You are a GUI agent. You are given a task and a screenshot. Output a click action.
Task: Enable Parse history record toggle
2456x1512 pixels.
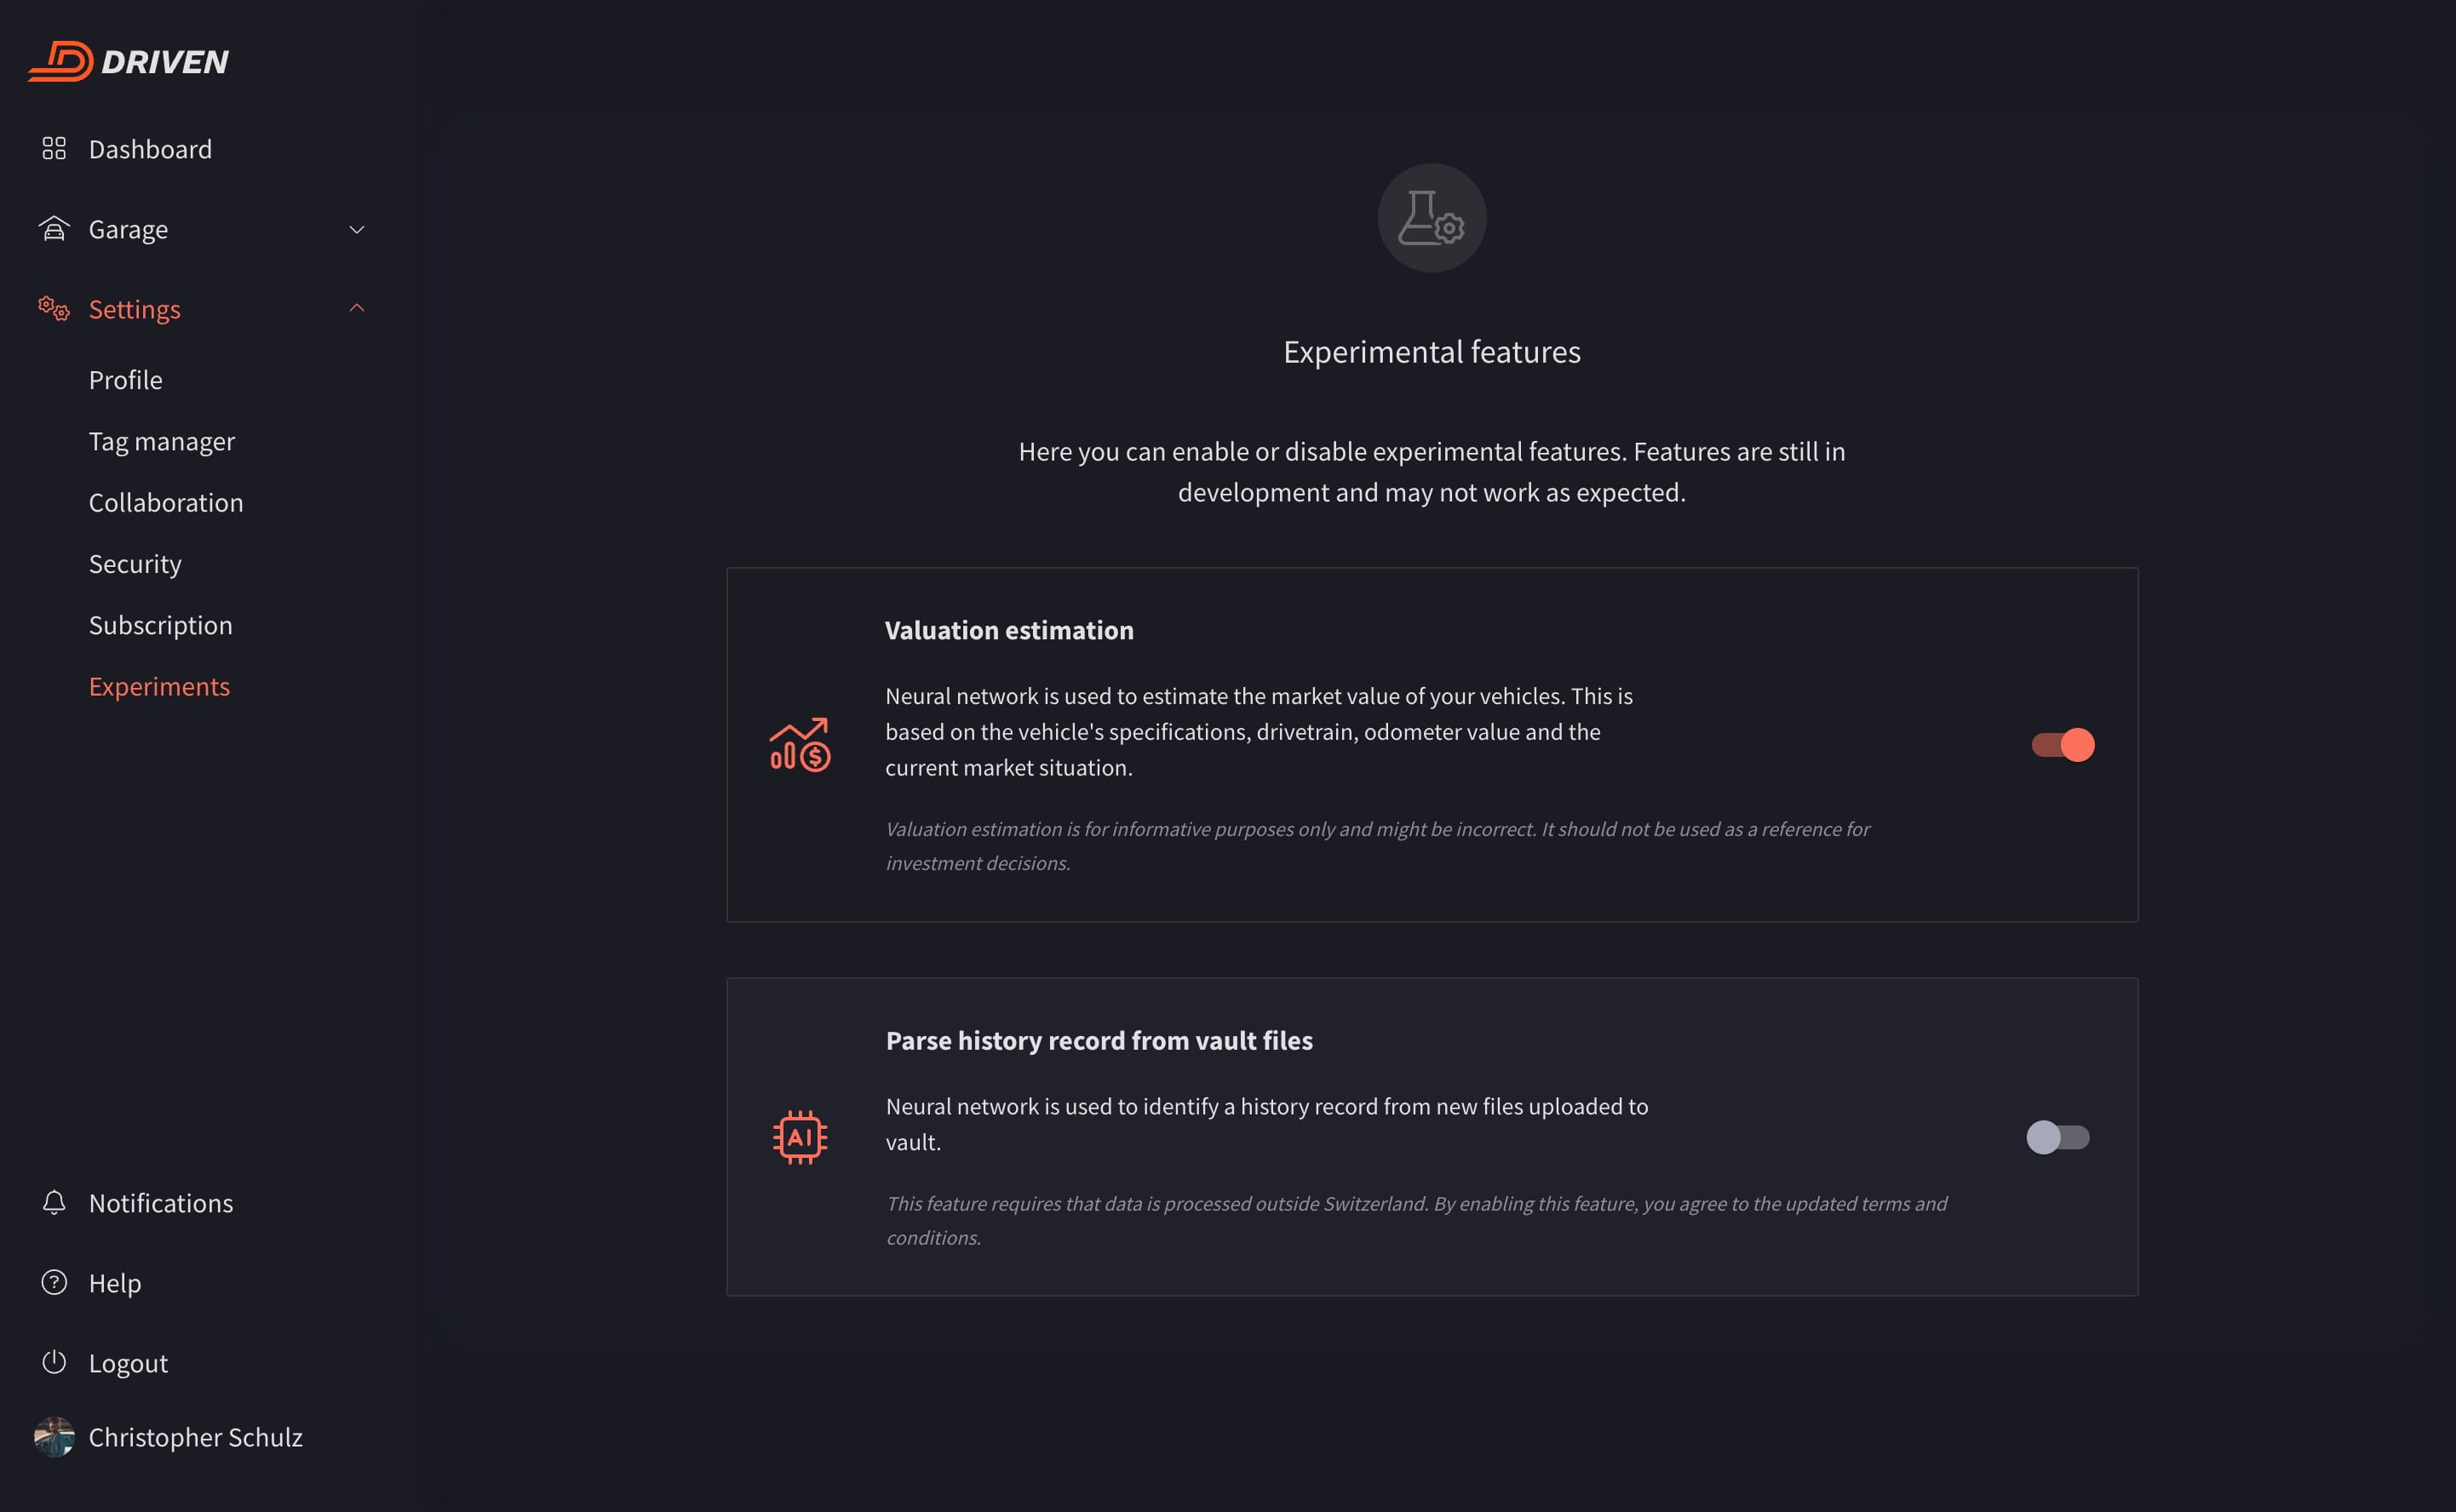[x=2057, y=1137]
